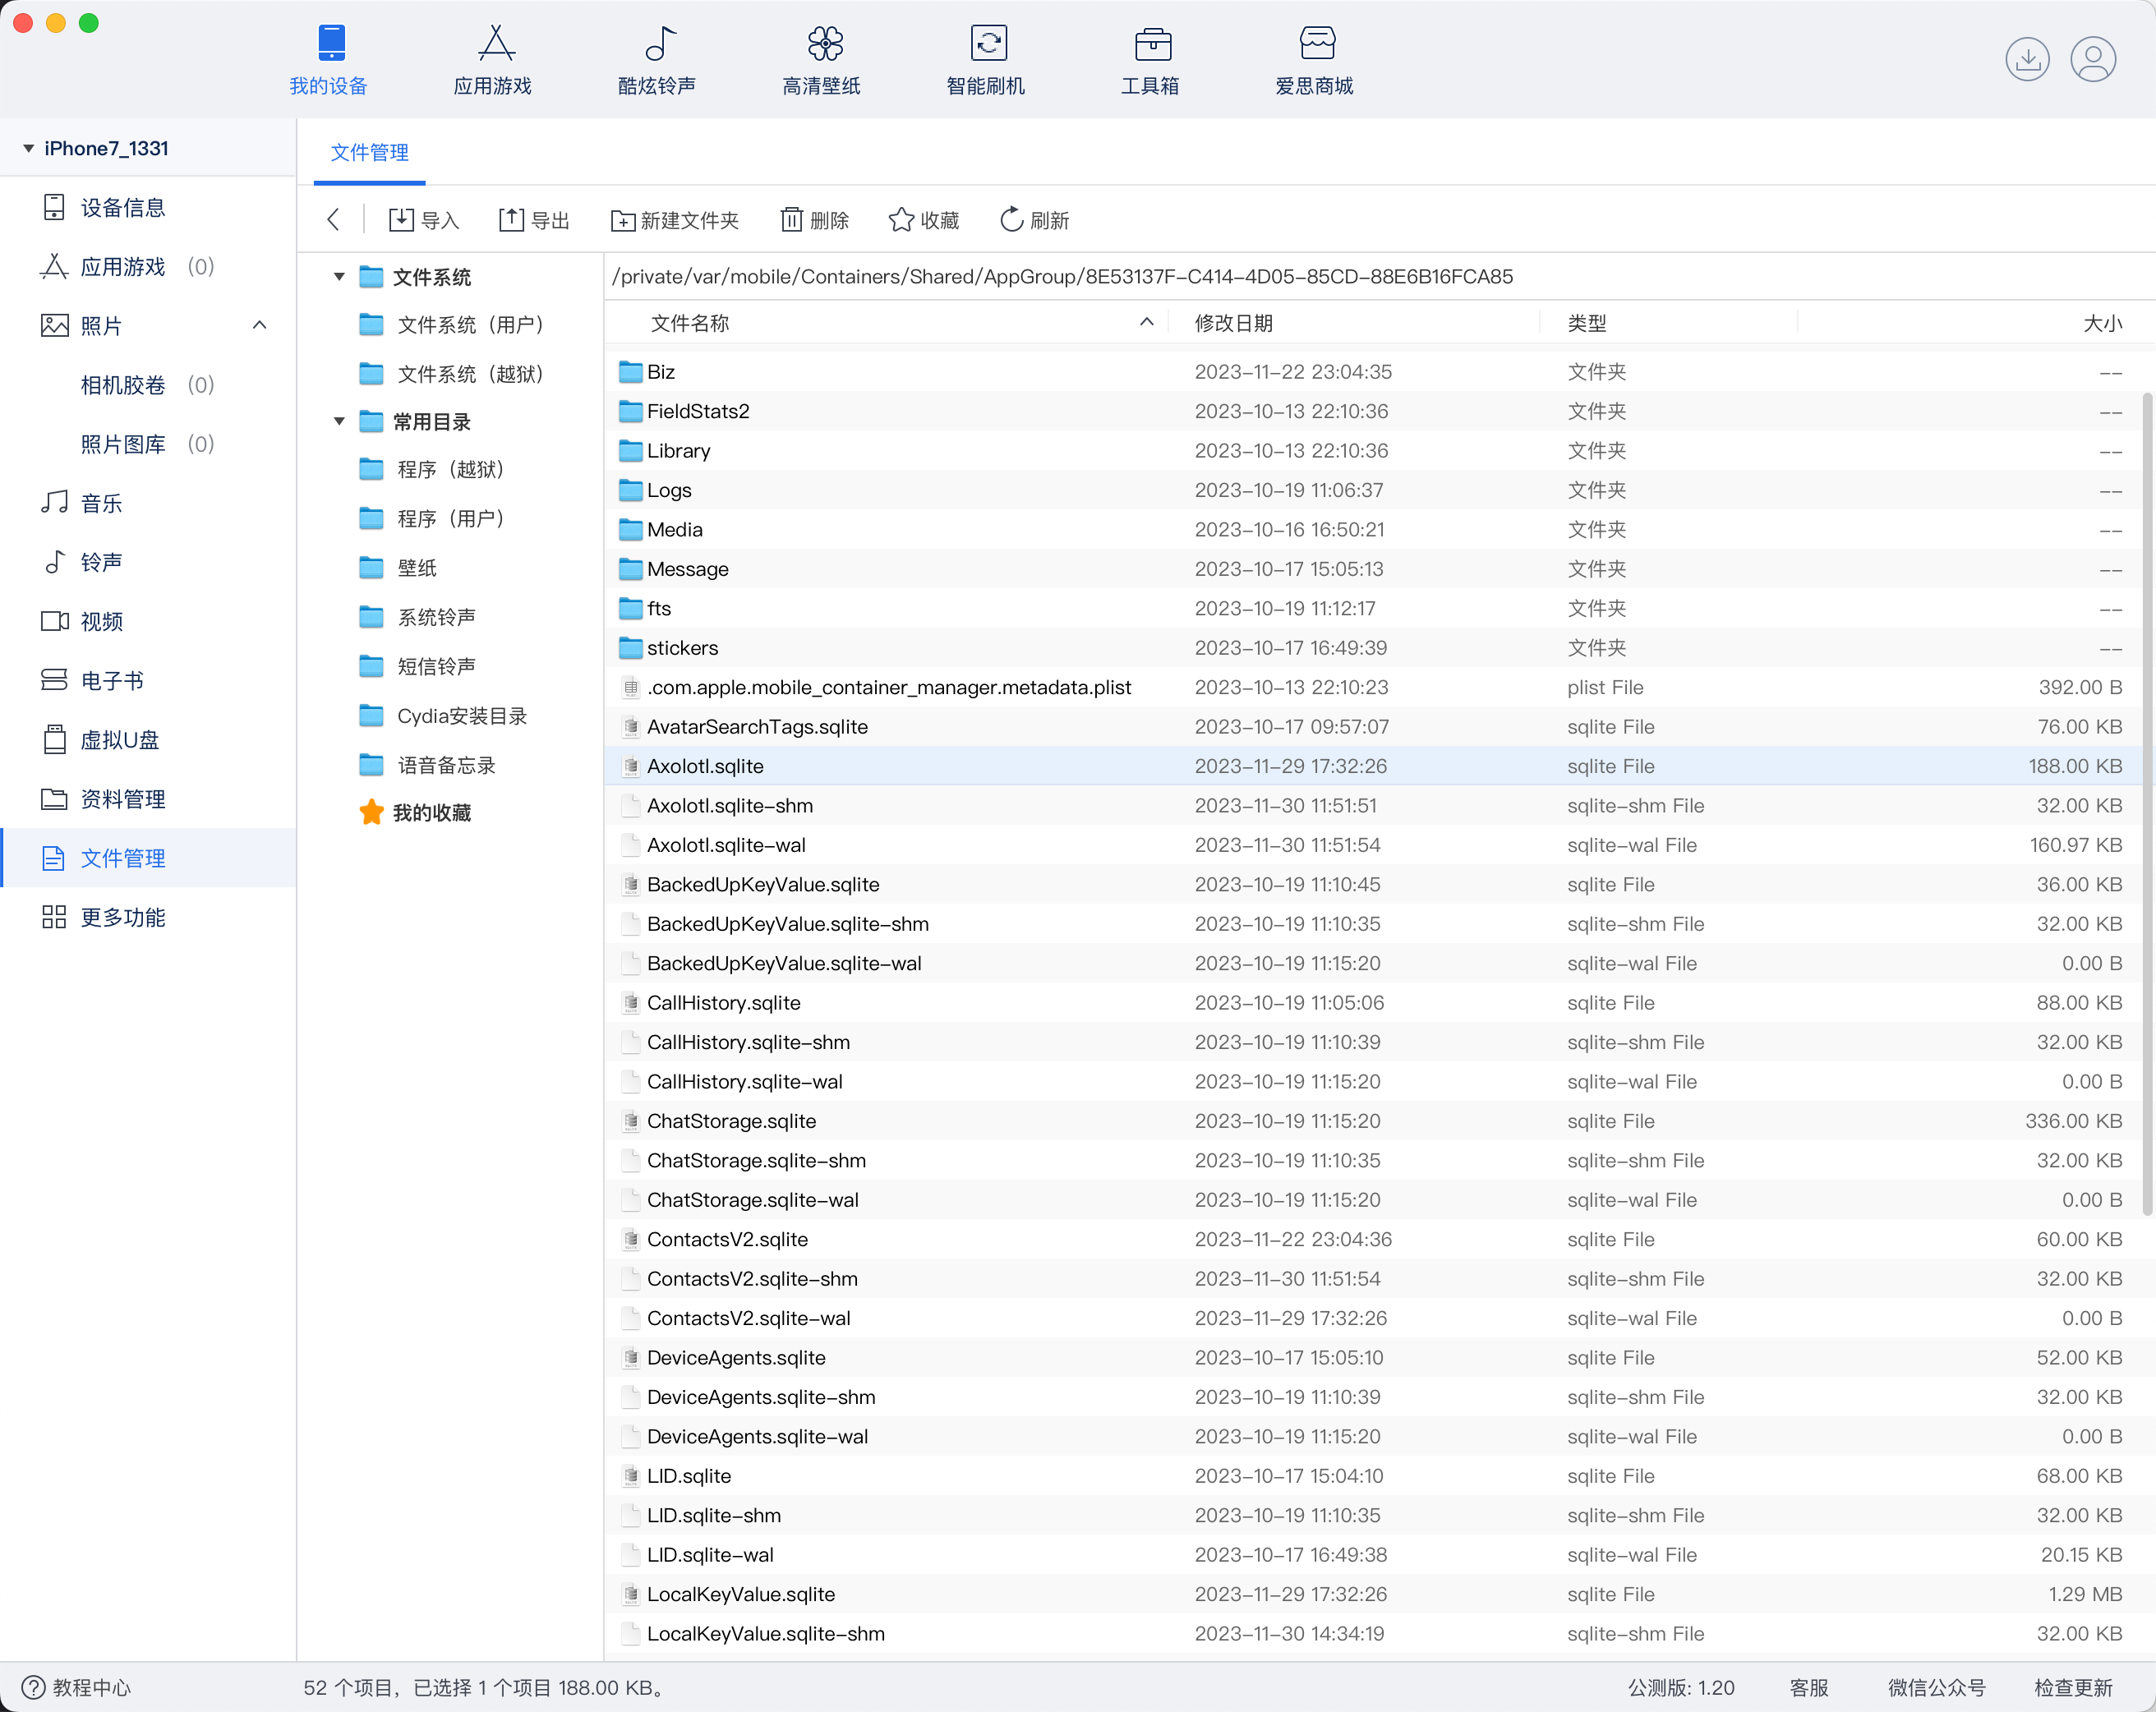
Task: Select 相机胶卷 (0) in the sidebar
Action: 148,385
